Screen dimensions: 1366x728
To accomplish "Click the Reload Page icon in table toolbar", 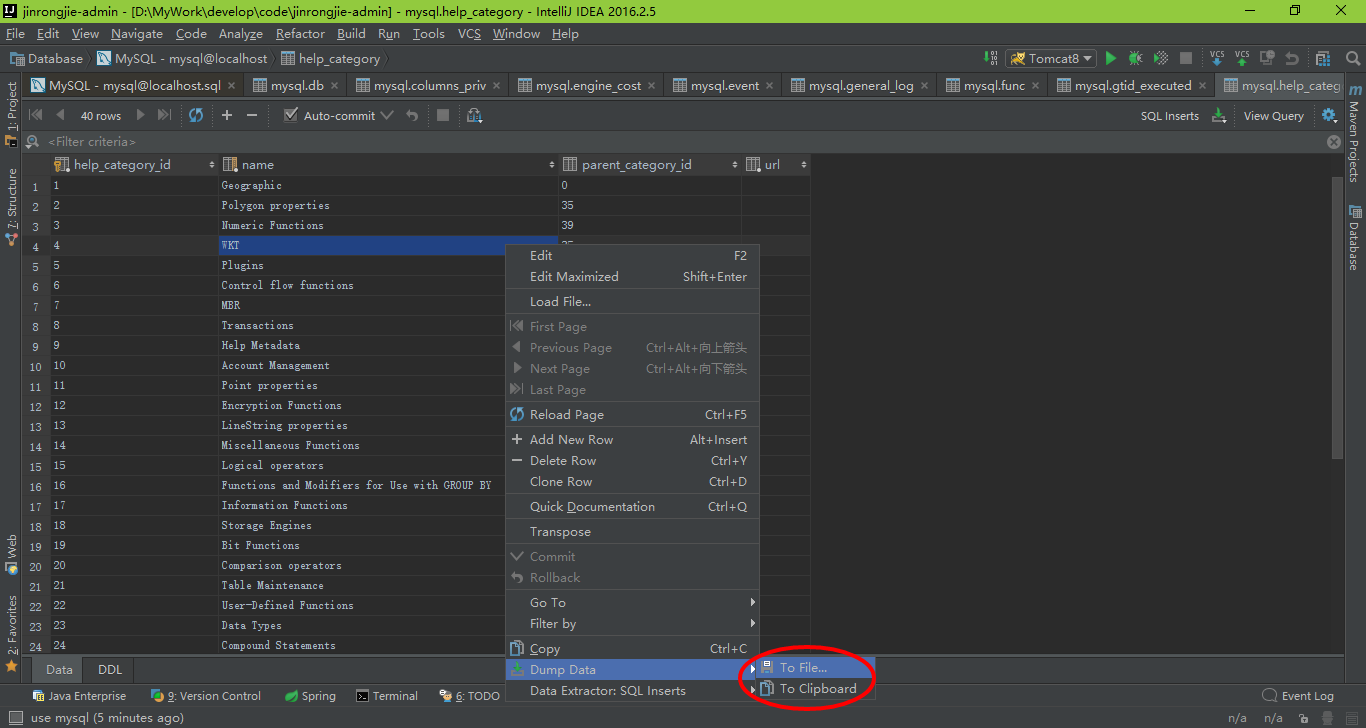I will pyautogui.click(x=196, y=115).
